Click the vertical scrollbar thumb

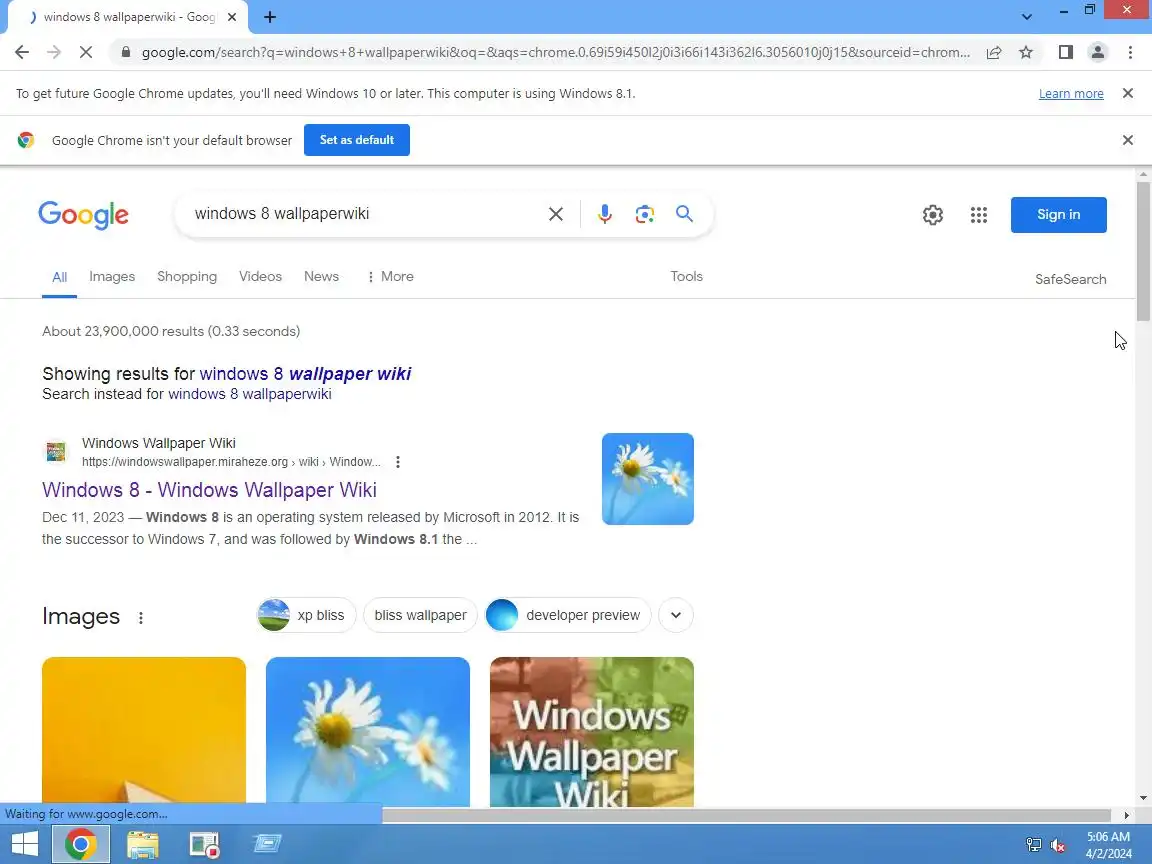click(x=1143, y=251)
